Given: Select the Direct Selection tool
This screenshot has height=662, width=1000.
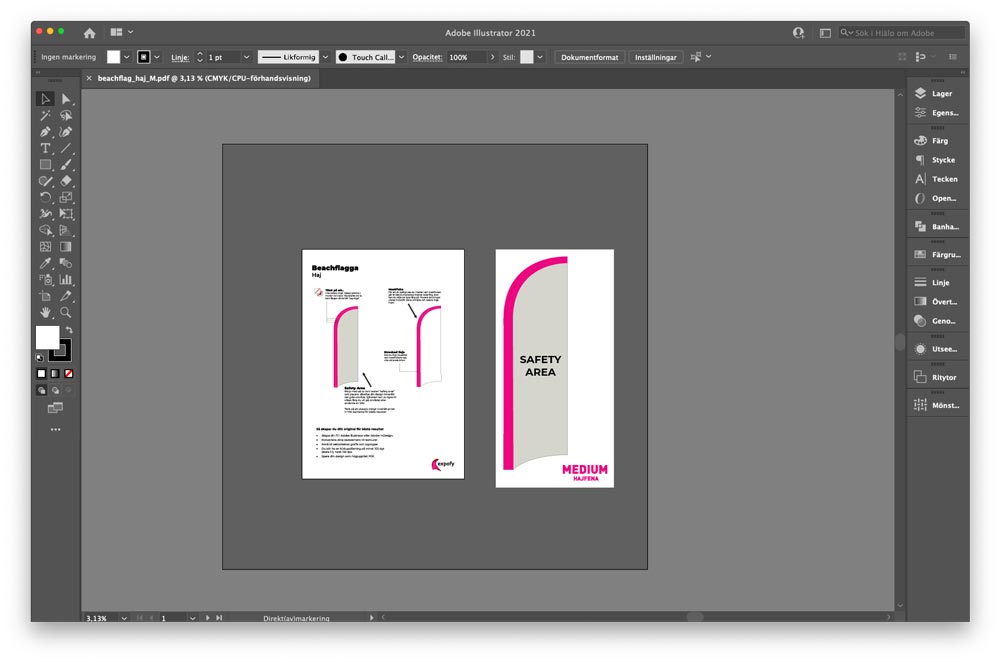Looking at the screenshot, I should tap(66, 99).
